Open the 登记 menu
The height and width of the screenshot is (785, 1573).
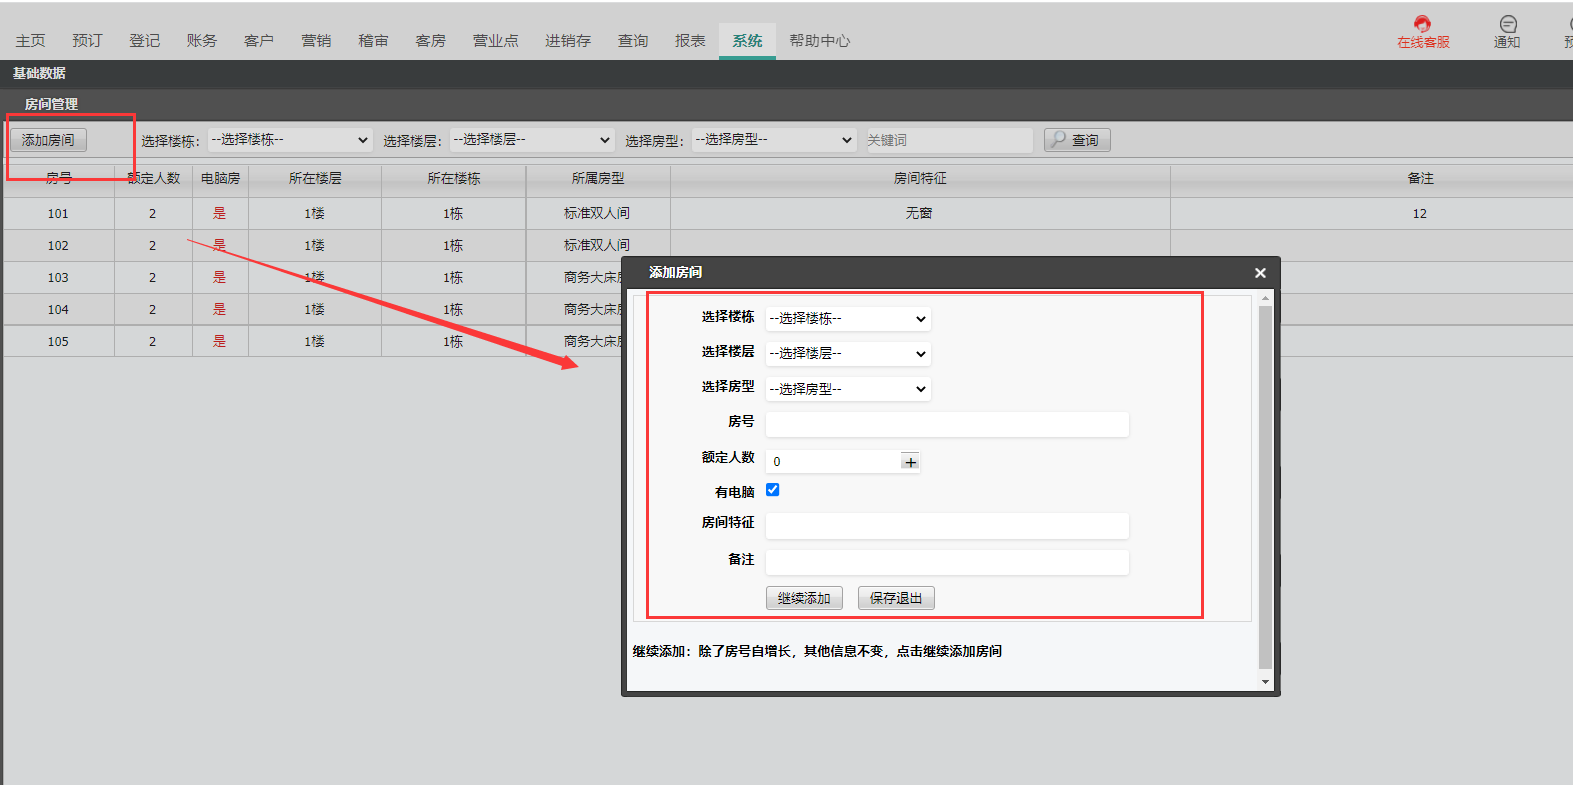coord(144,41)
